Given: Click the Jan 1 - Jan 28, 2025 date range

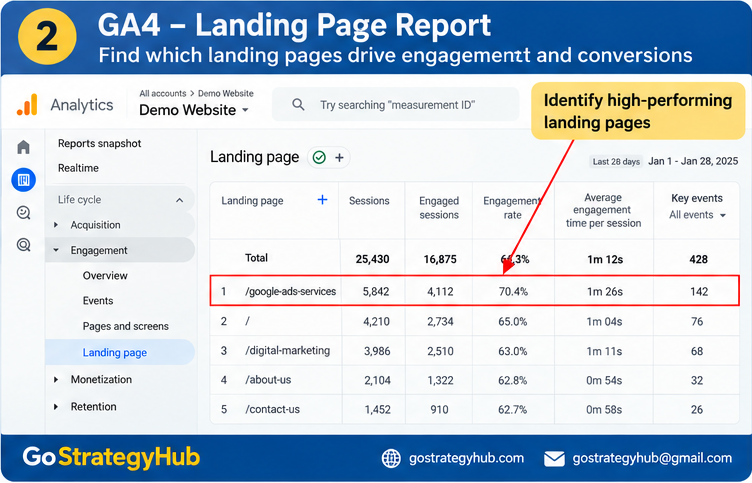Looking at the screenshot, I should point(693,161).
